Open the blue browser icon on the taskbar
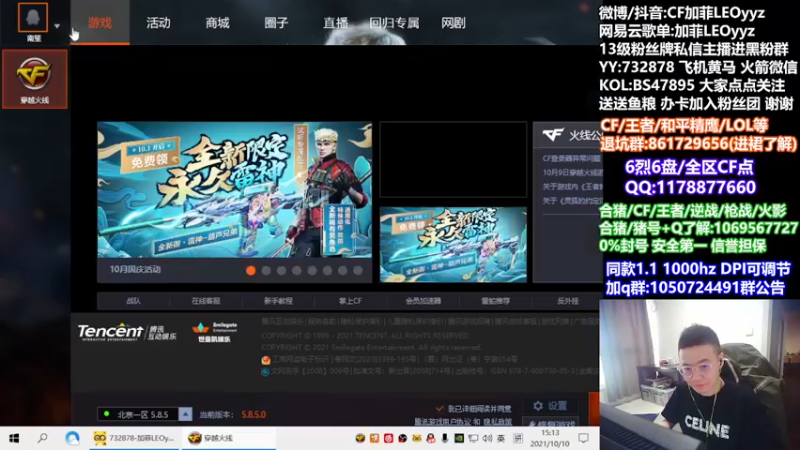The image size is (800, 450). [x=72, y=438]
